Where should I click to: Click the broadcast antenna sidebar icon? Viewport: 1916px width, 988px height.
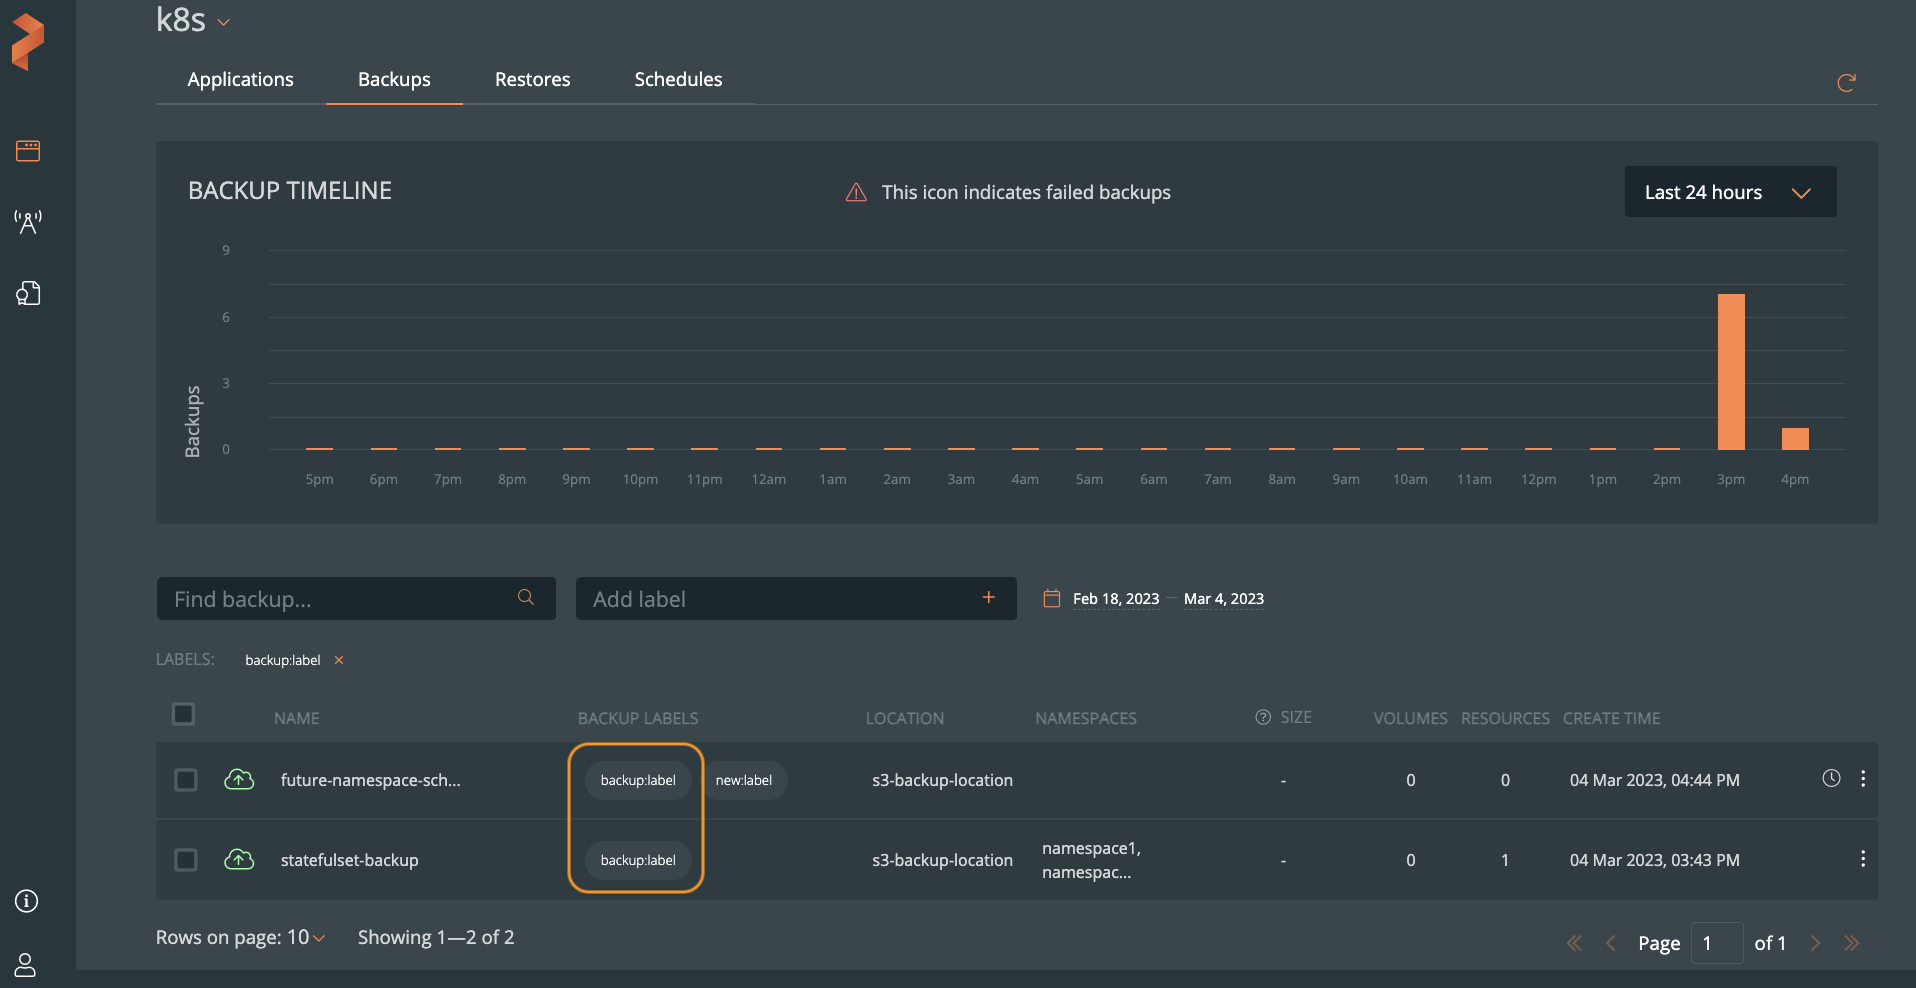pos(28,222)
